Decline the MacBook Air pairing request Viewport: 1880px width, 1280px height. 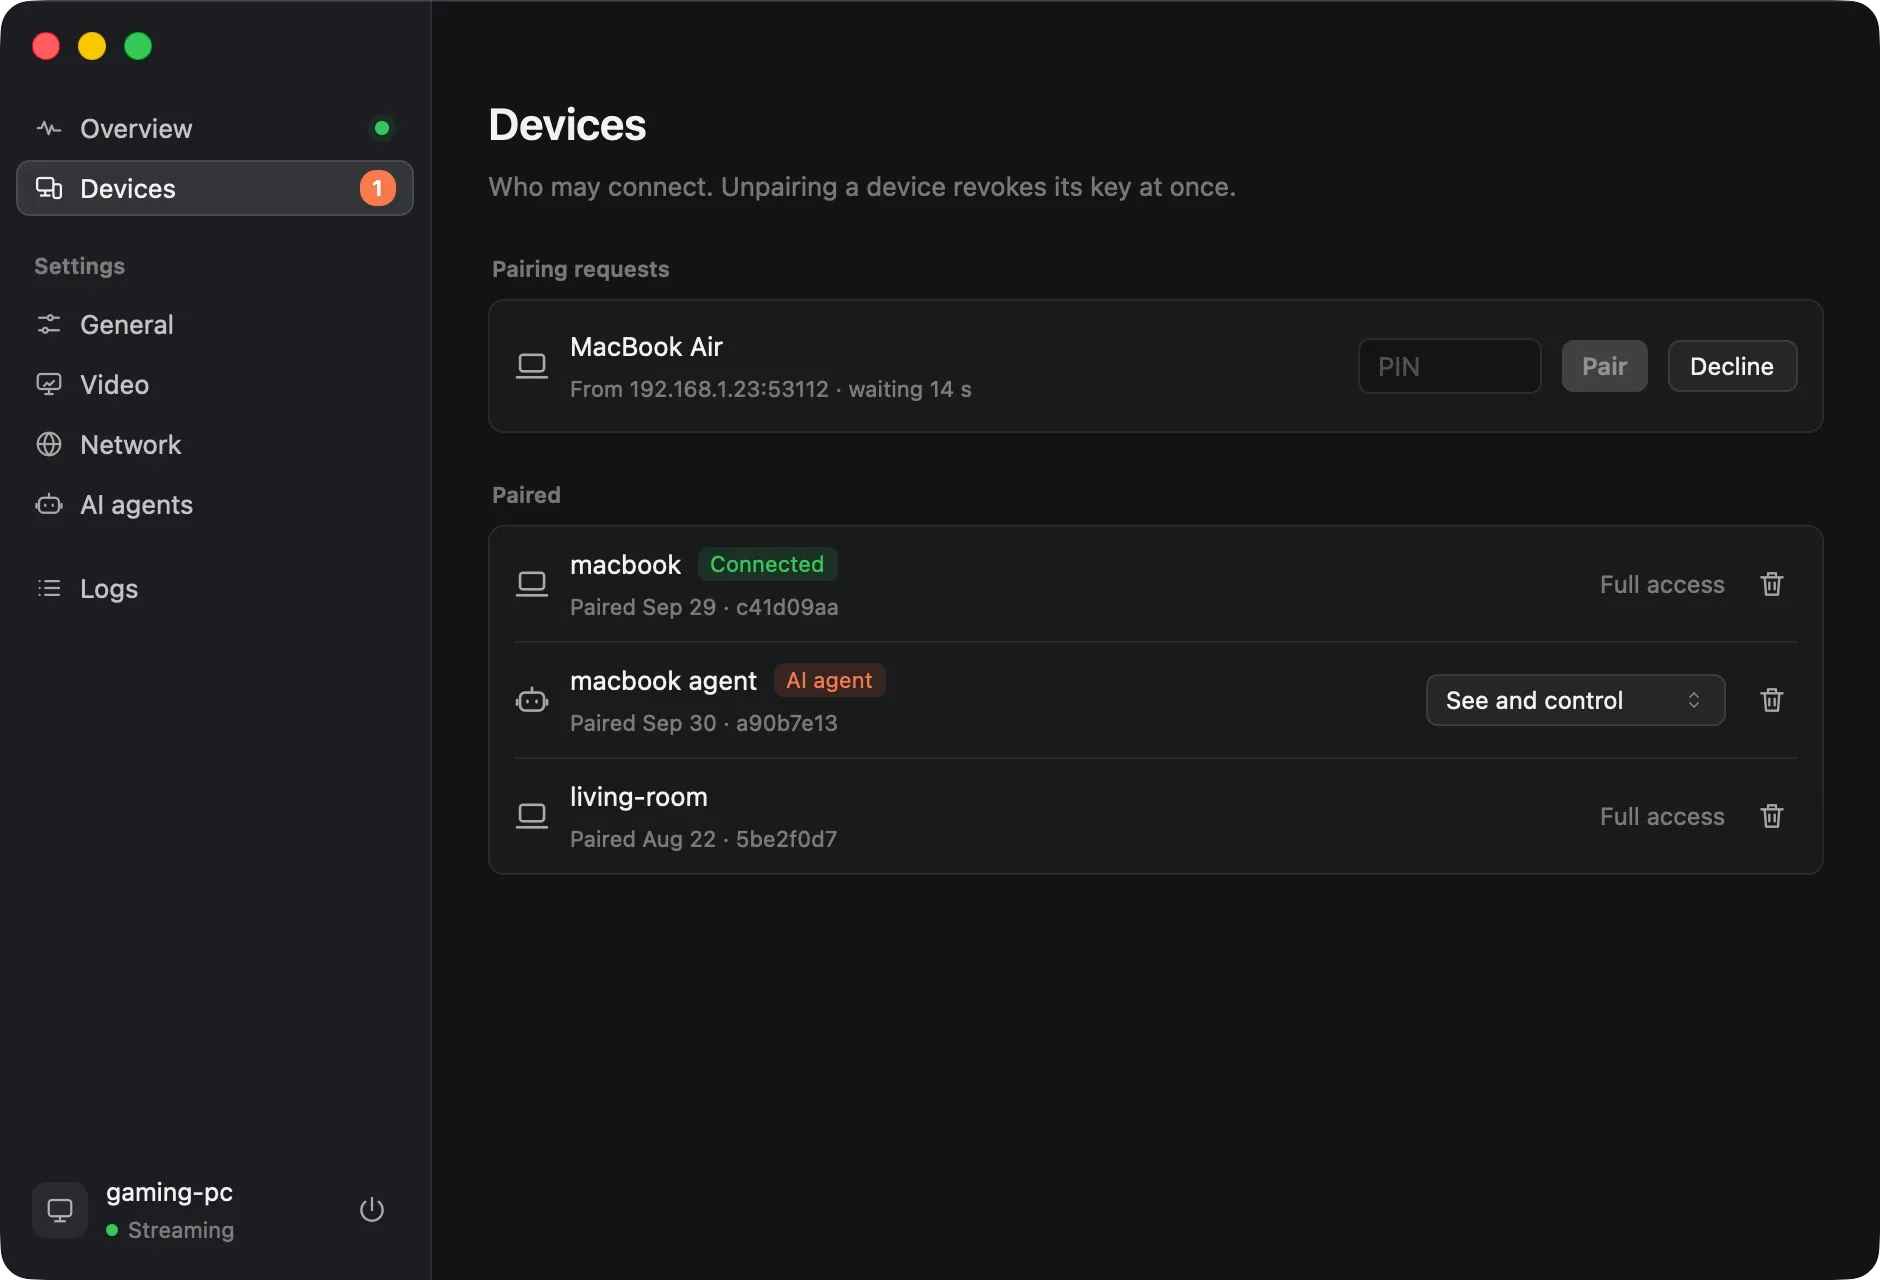1732,366
